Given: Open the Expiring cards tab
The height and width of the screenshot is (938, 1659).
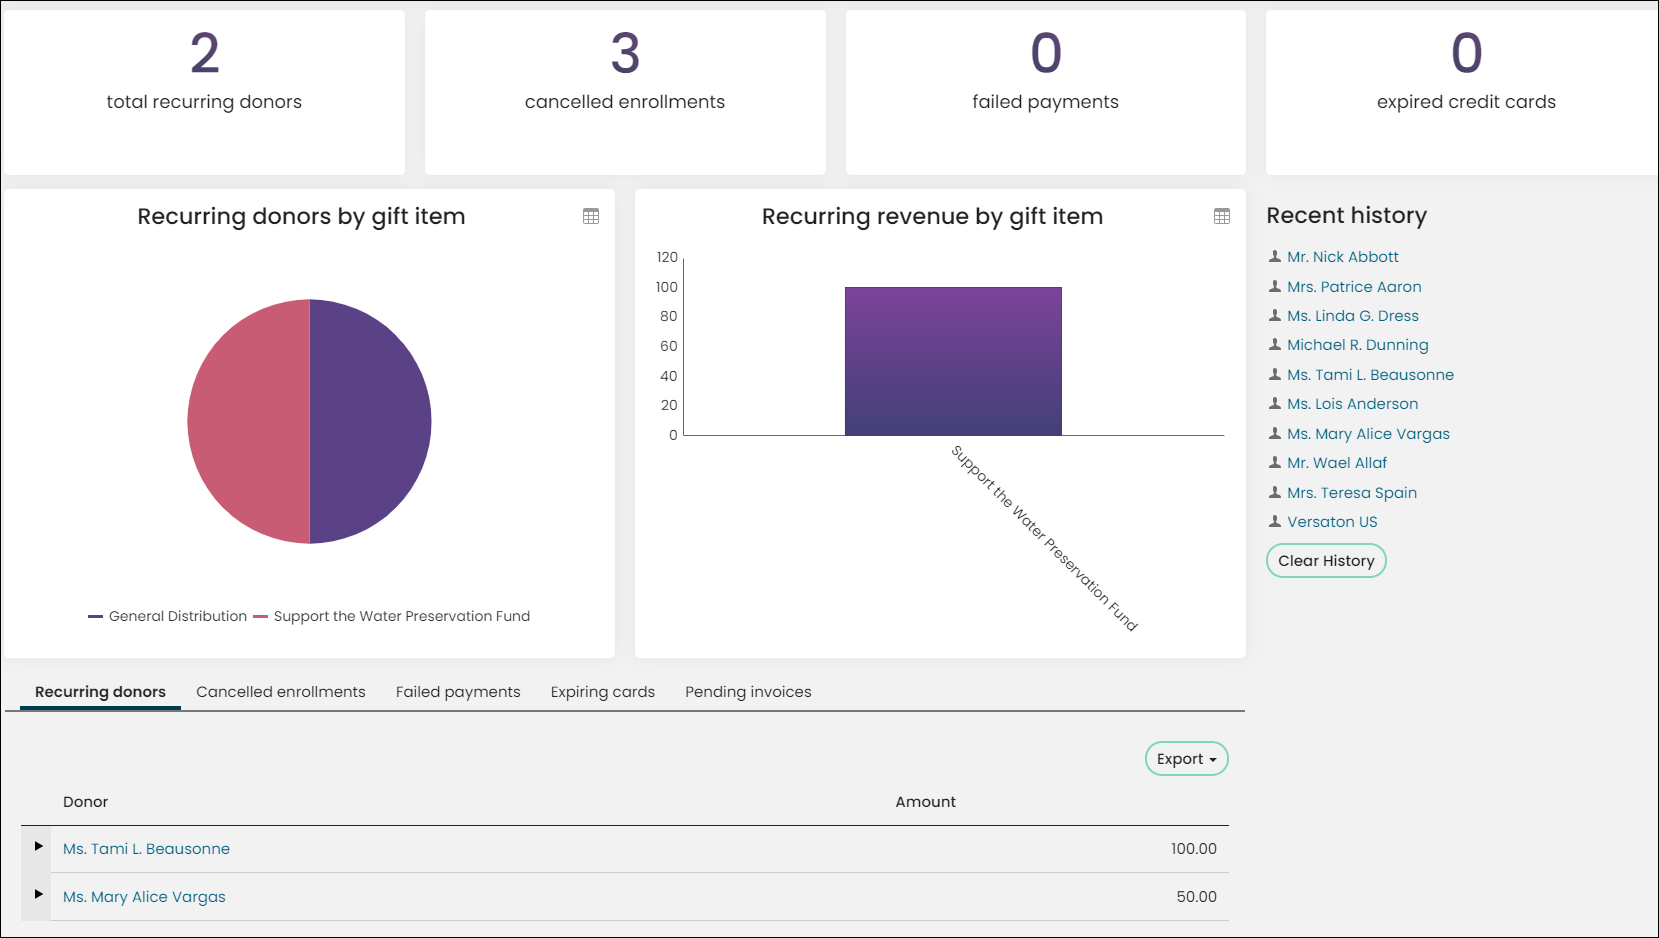Looking at the screenshot, I should (603, 692).
